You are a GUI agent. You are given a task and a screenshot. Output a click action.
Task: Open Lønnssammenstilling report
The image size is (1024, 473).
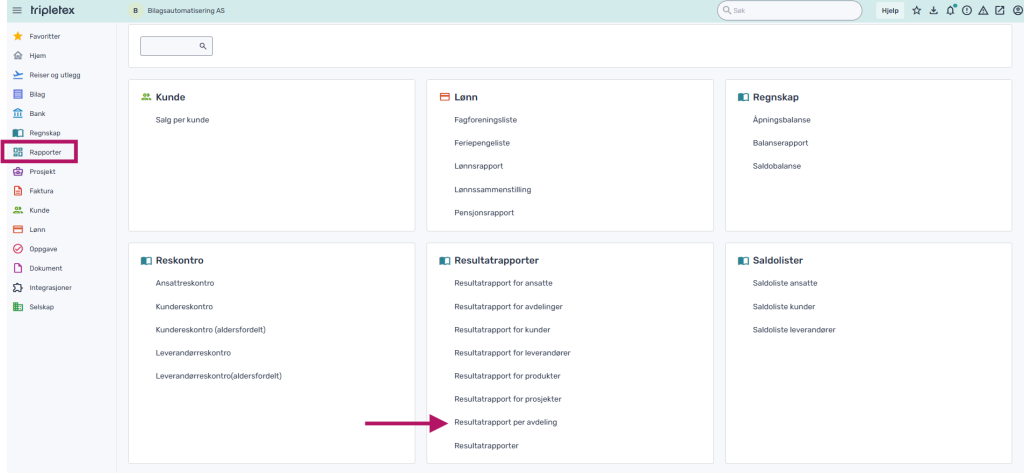click(x=493, y=189)
